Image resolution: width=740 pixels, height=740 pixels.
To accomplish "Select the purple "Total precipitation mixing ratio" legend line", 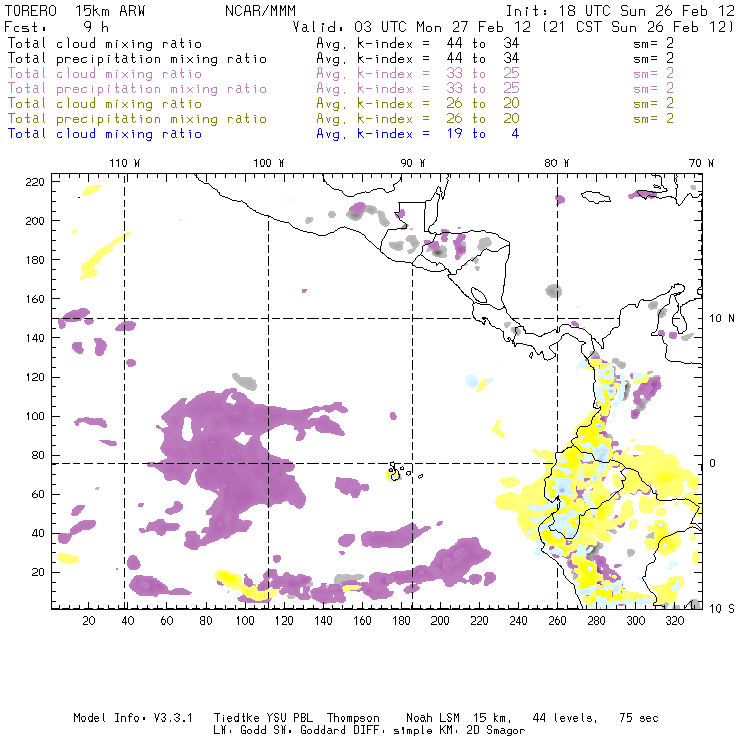I will pyautogui.click(x=137, y=89).
